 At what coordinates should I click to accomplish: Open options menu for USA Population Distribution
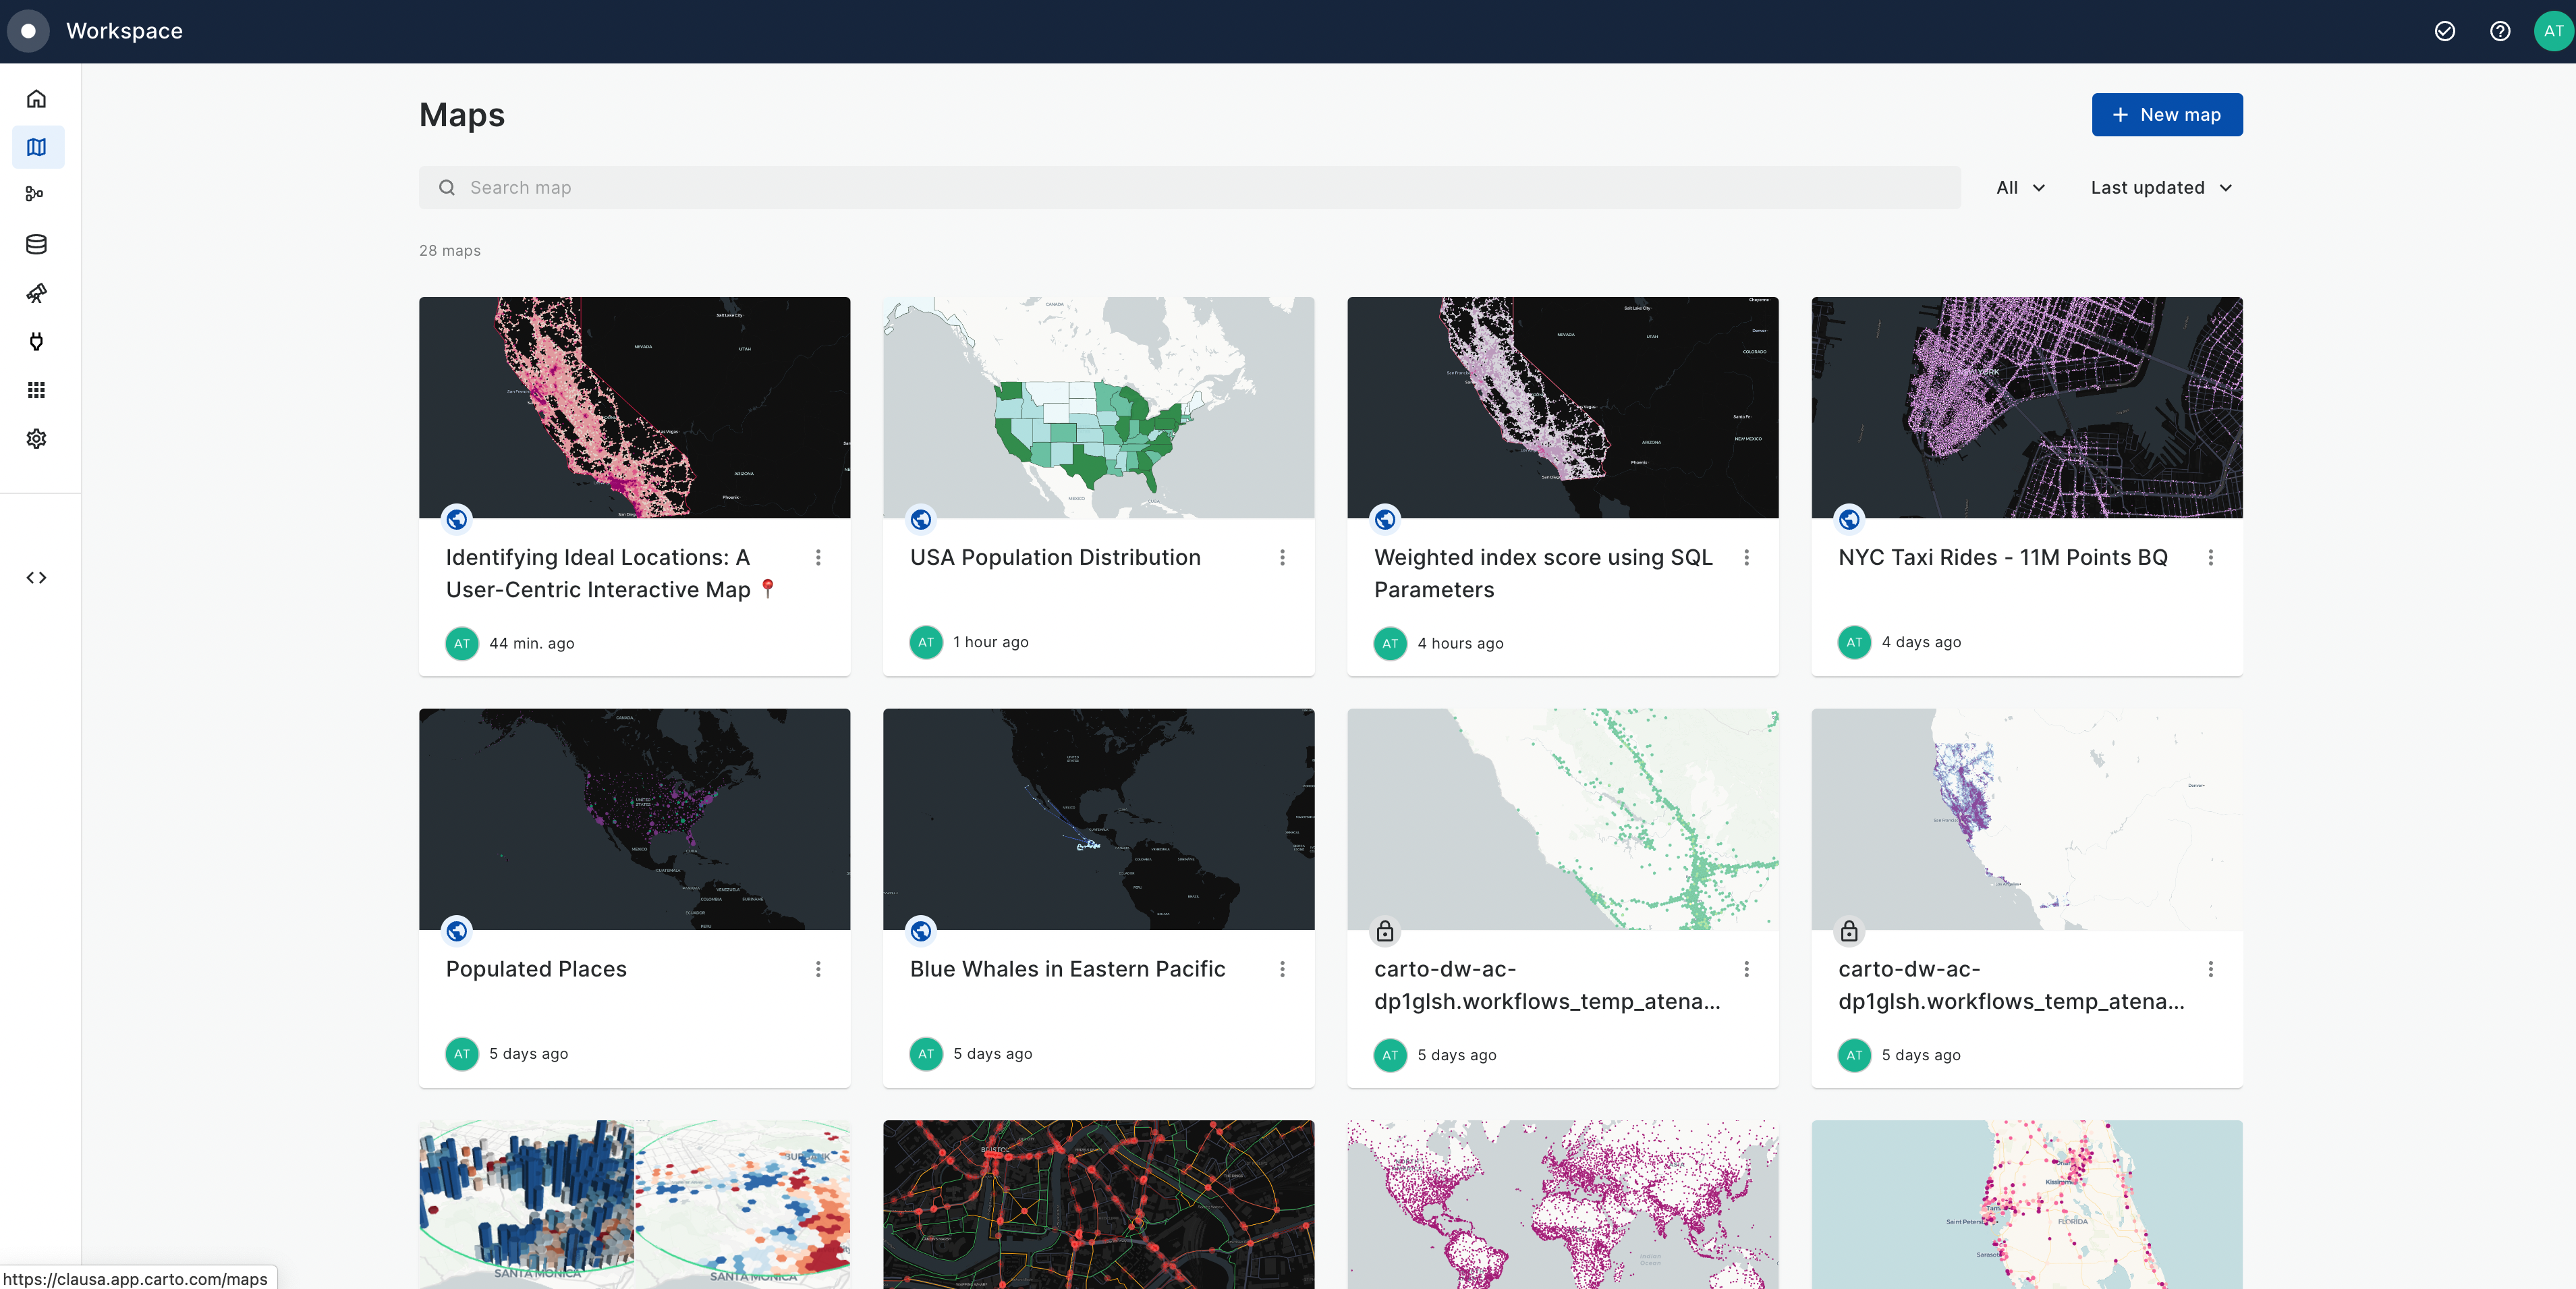point(1282,557)
